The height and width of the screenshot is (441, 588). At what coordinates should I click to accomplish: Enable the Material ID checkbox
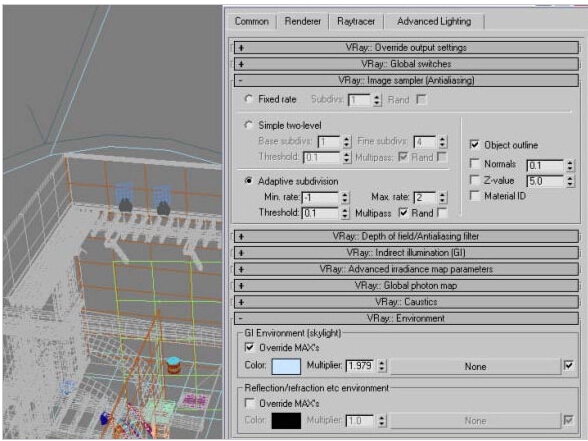tap(475, 196)
